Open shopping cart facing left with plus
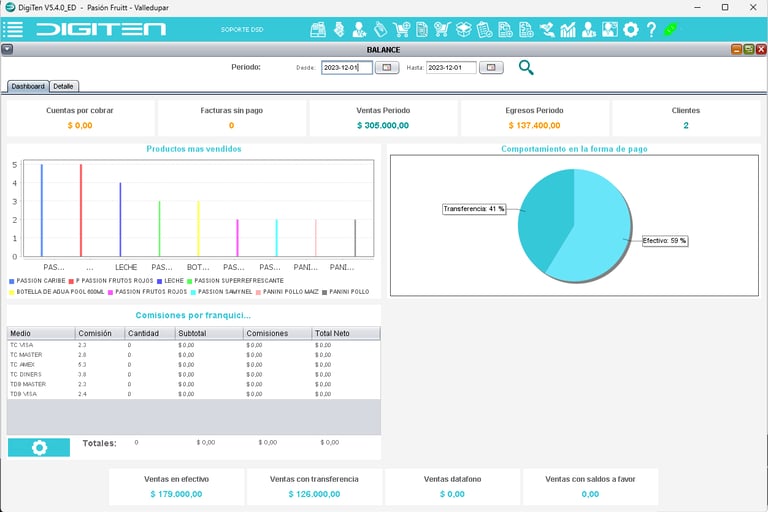 [x=442, y=29]
